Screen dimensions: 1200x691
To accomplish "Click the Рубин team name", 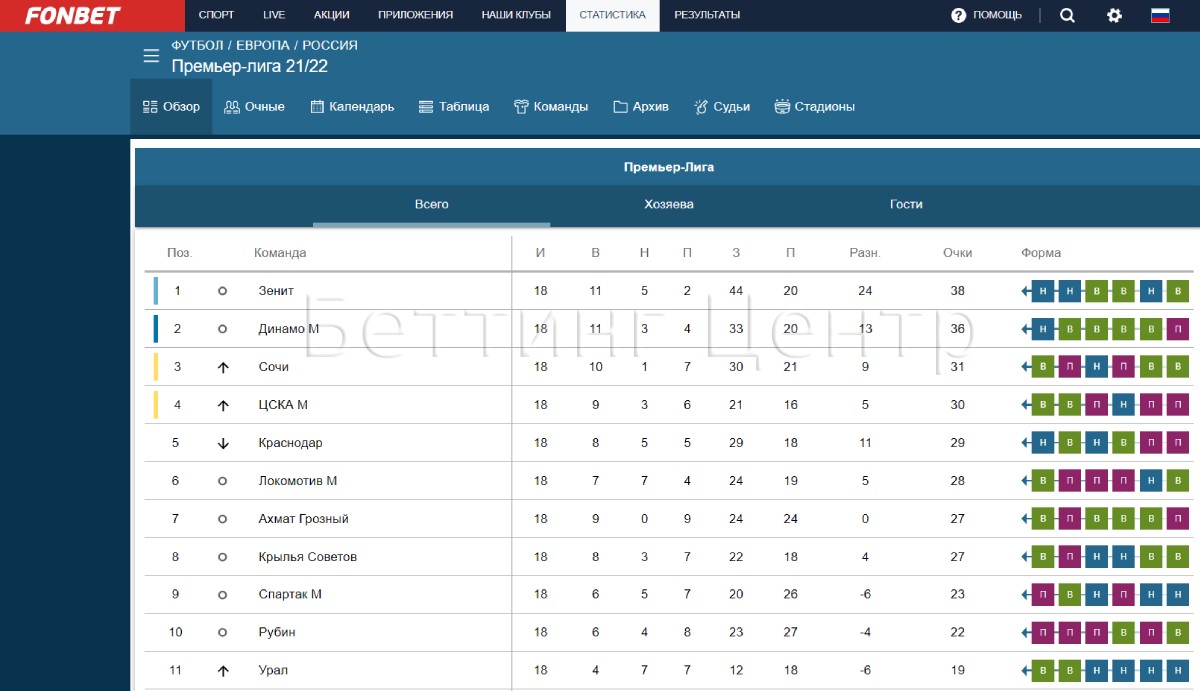I will 277,633.
